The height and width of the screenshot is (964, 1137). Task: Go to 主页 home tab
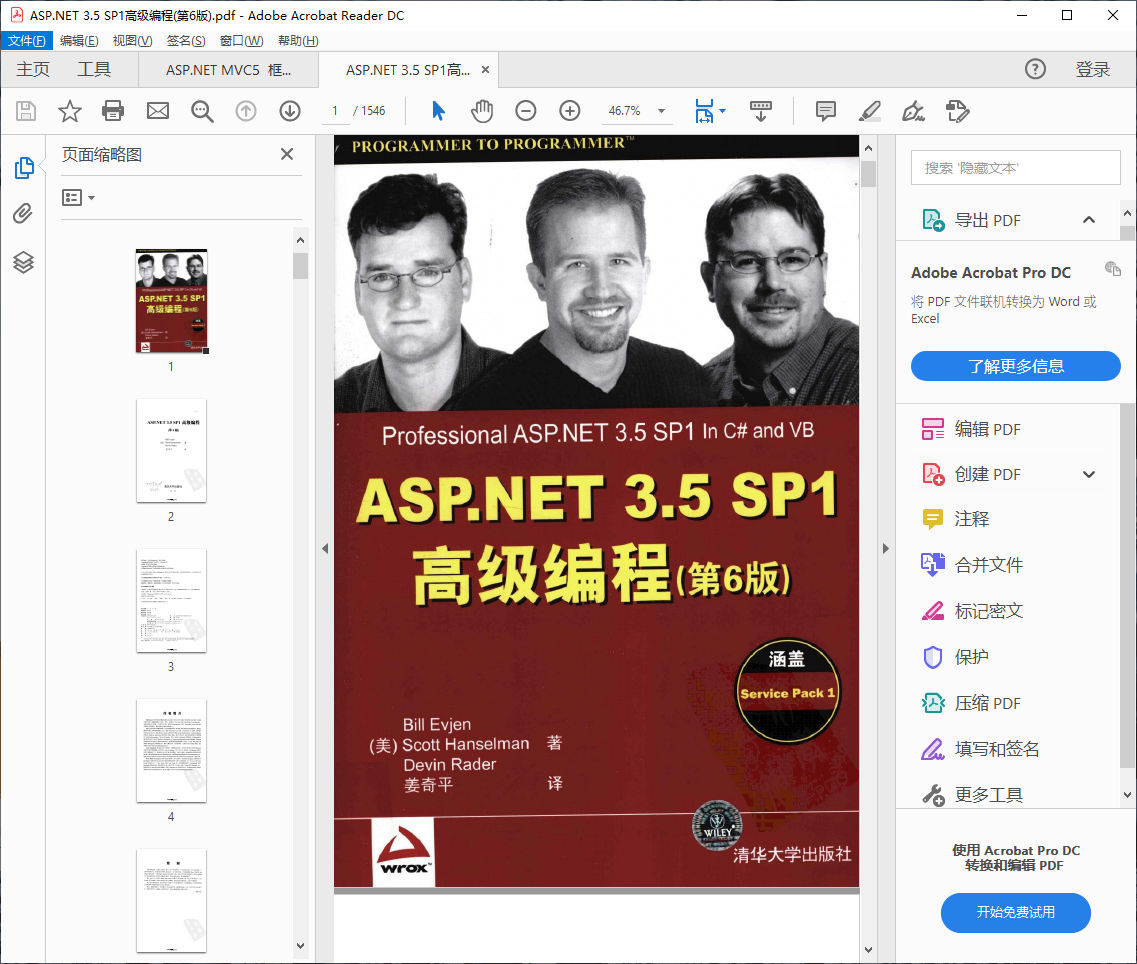click(x=33, y=70)
